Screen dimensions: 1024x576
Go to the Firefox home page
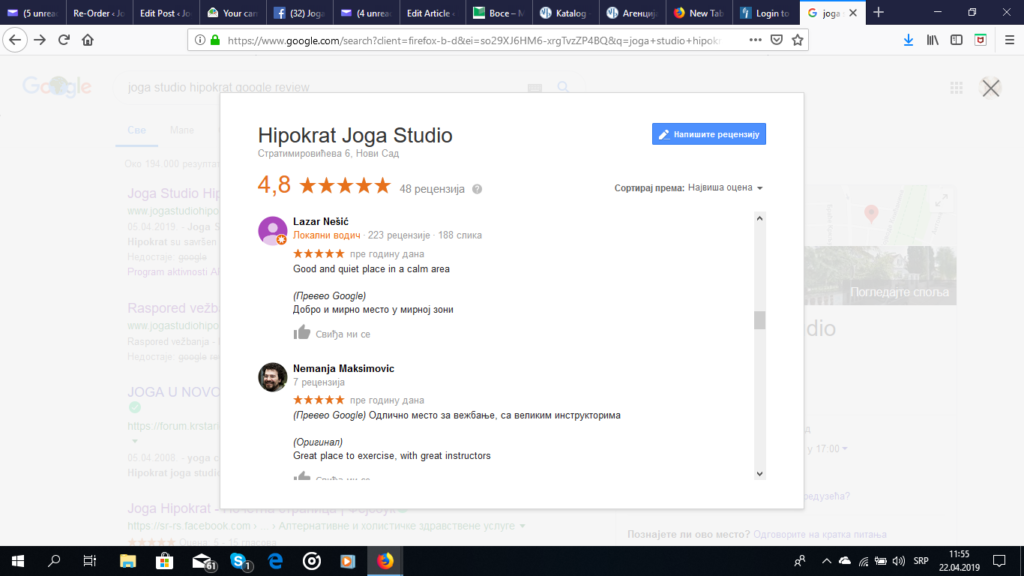coord(88,40)
